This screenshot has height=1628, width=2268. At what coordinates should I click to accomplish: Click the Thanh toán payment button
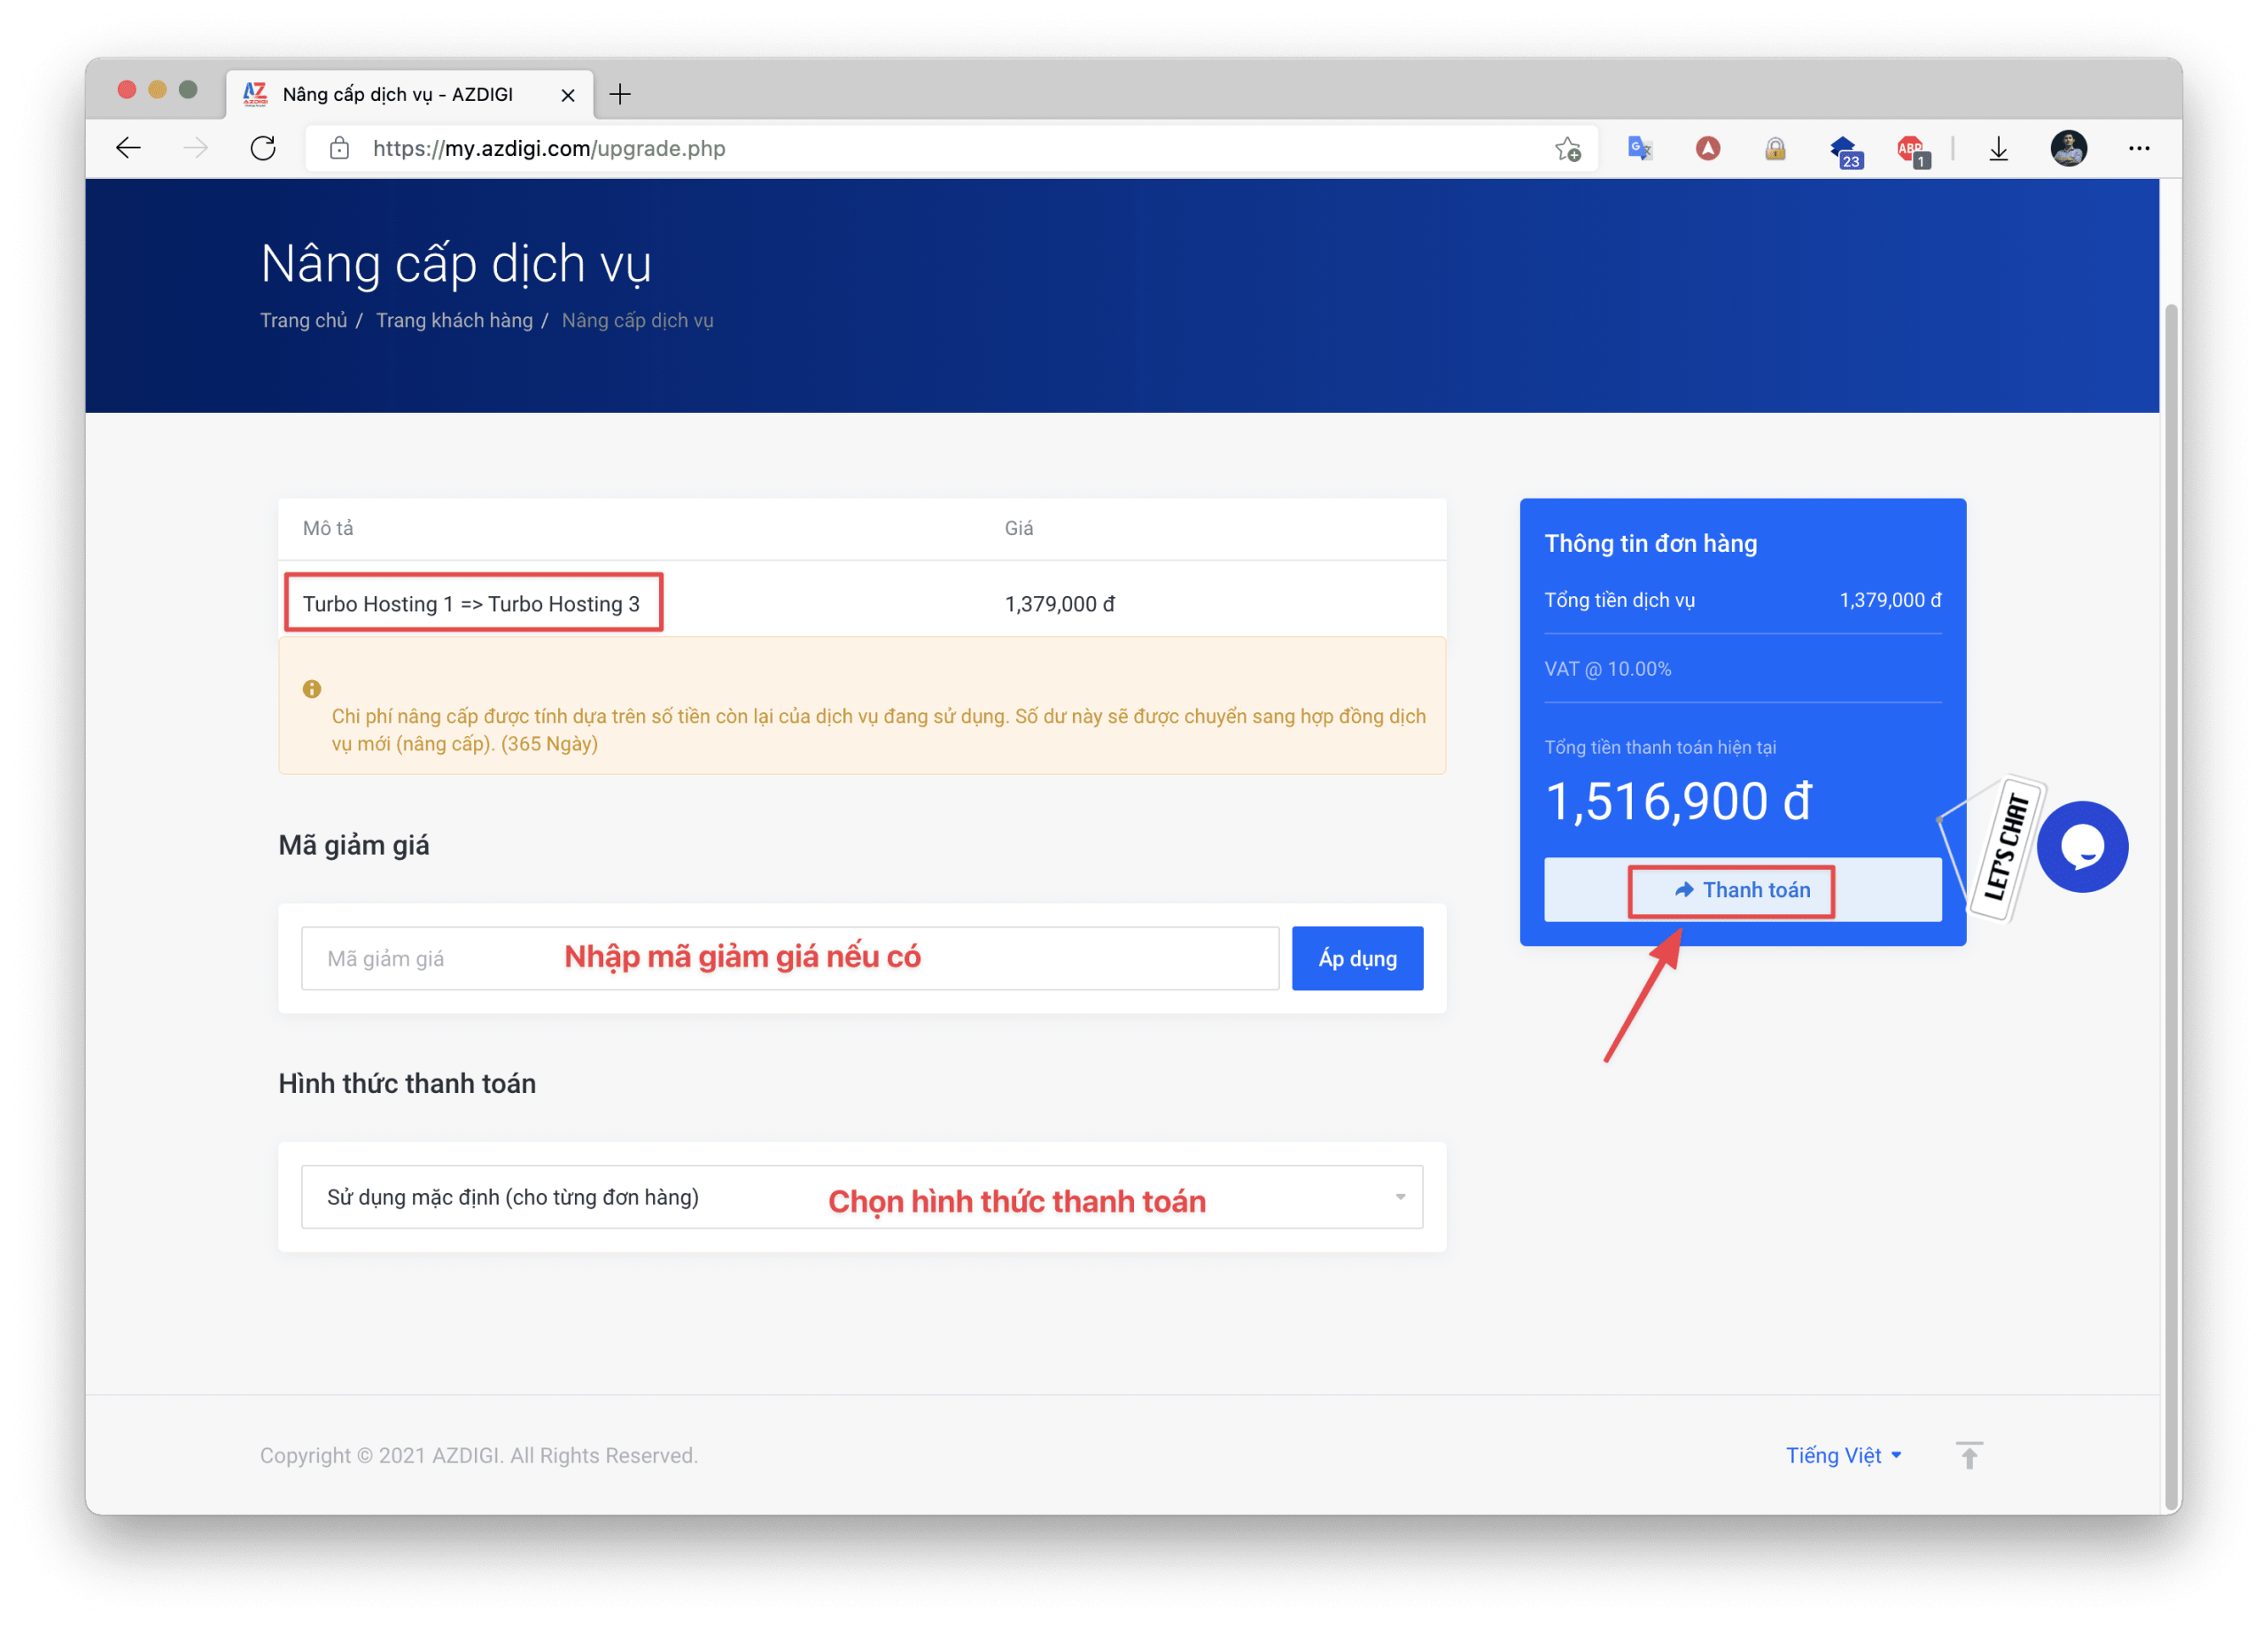(x=1741, y=890)
